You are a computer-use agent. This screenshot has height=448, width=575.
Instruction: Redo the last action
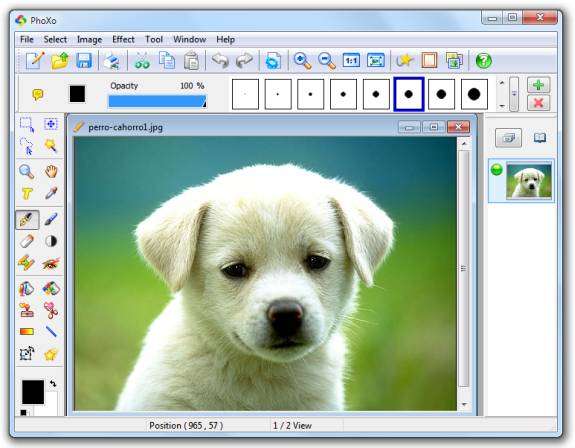pos(245,60)
